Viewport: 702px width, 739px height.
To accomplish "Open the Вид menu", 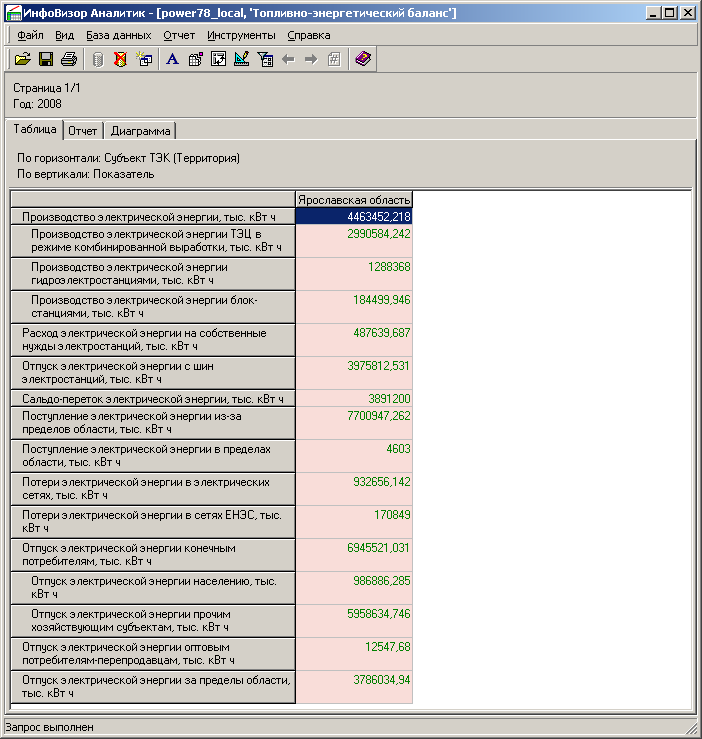I will 65,35.
